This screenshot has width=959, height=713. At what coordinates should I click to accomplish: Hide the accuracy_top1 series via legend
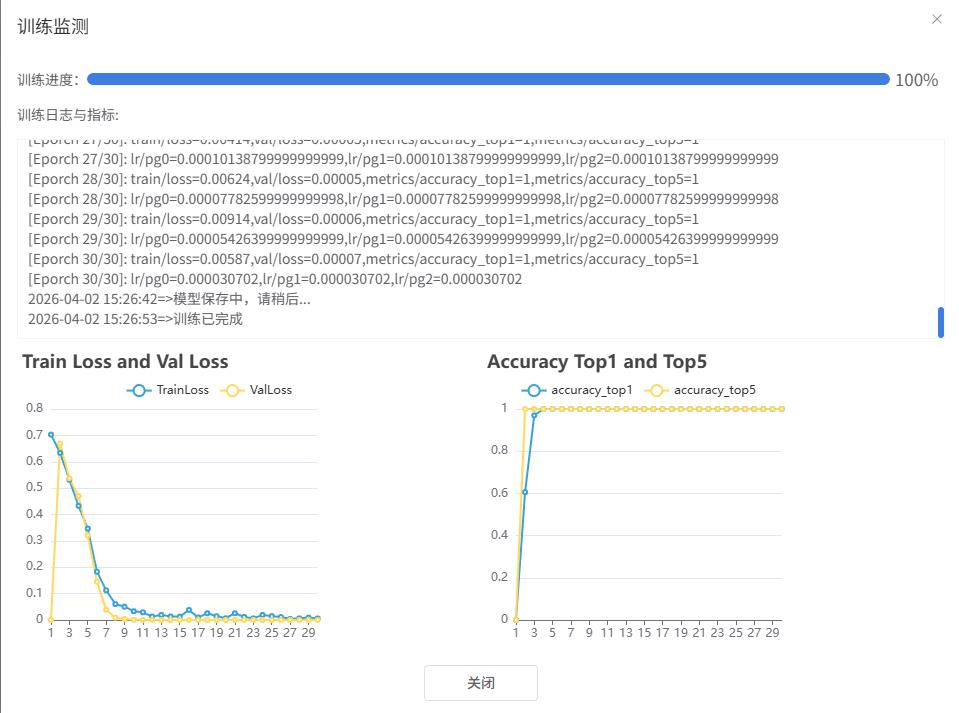(577, 390)
